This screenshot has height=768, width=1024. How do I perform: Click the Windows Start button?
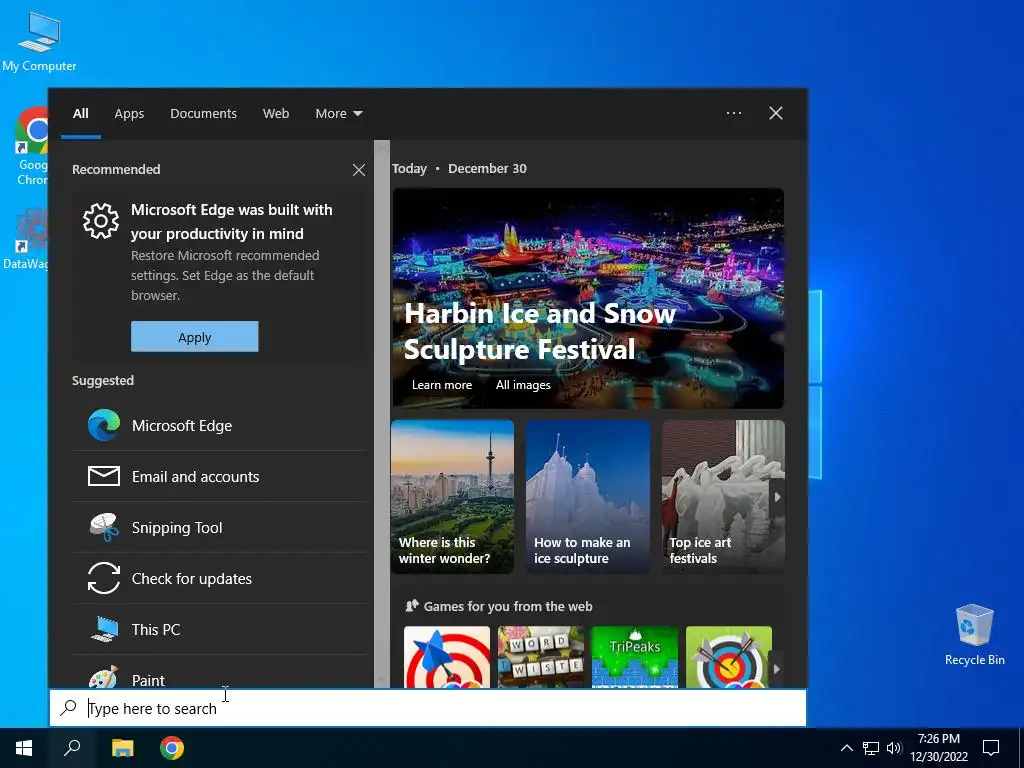click(24, 748)
